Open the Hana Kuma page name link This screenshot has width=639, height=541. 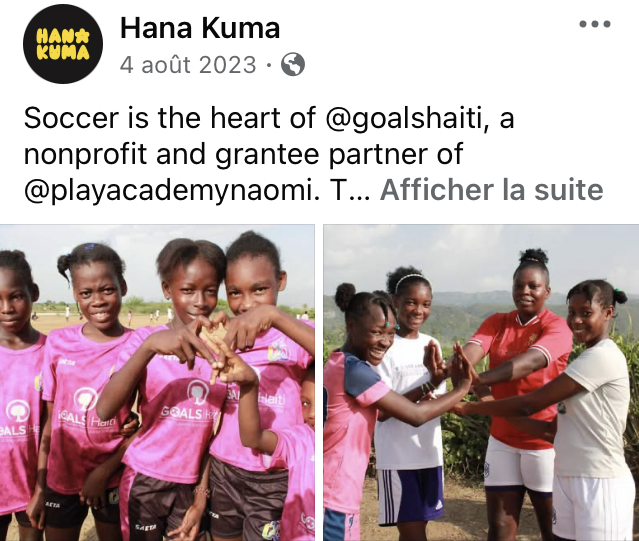200,28
